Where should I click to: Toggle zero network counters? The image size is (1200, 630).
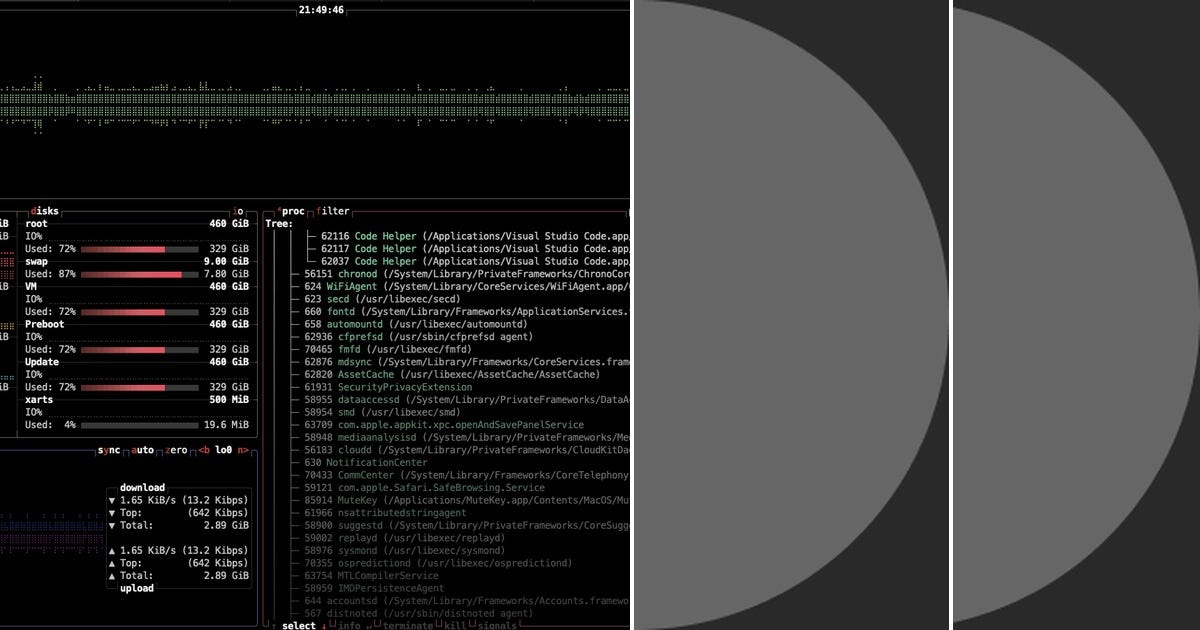point(176,452)
